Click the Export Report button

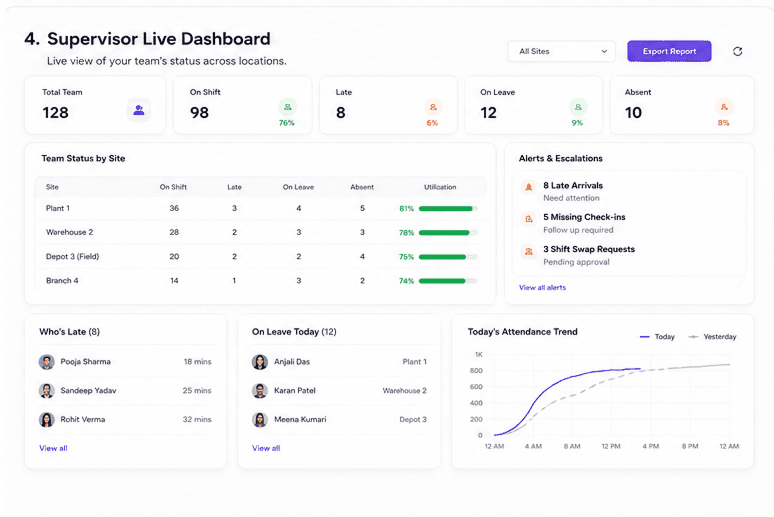tap(669, 51)
